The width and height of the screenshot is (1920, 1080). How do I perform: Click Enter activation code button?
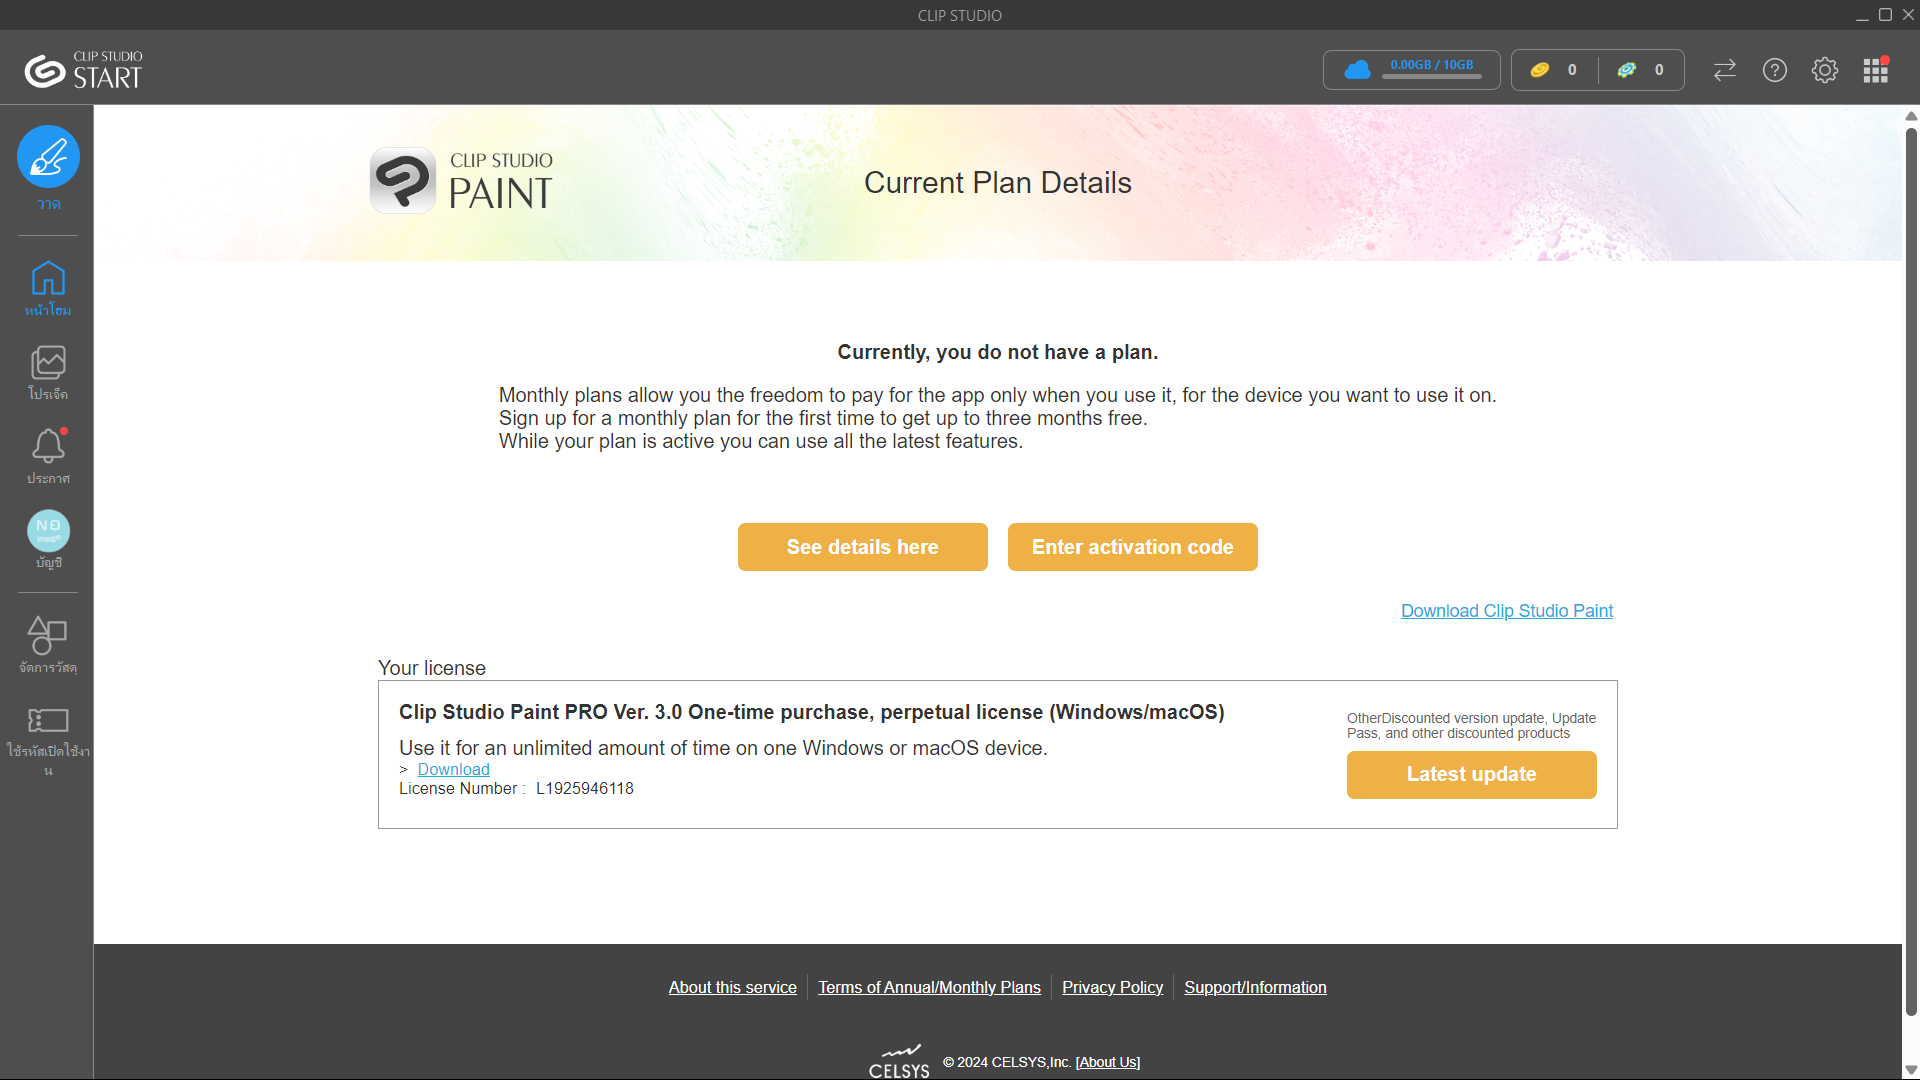pos(1132,547)
